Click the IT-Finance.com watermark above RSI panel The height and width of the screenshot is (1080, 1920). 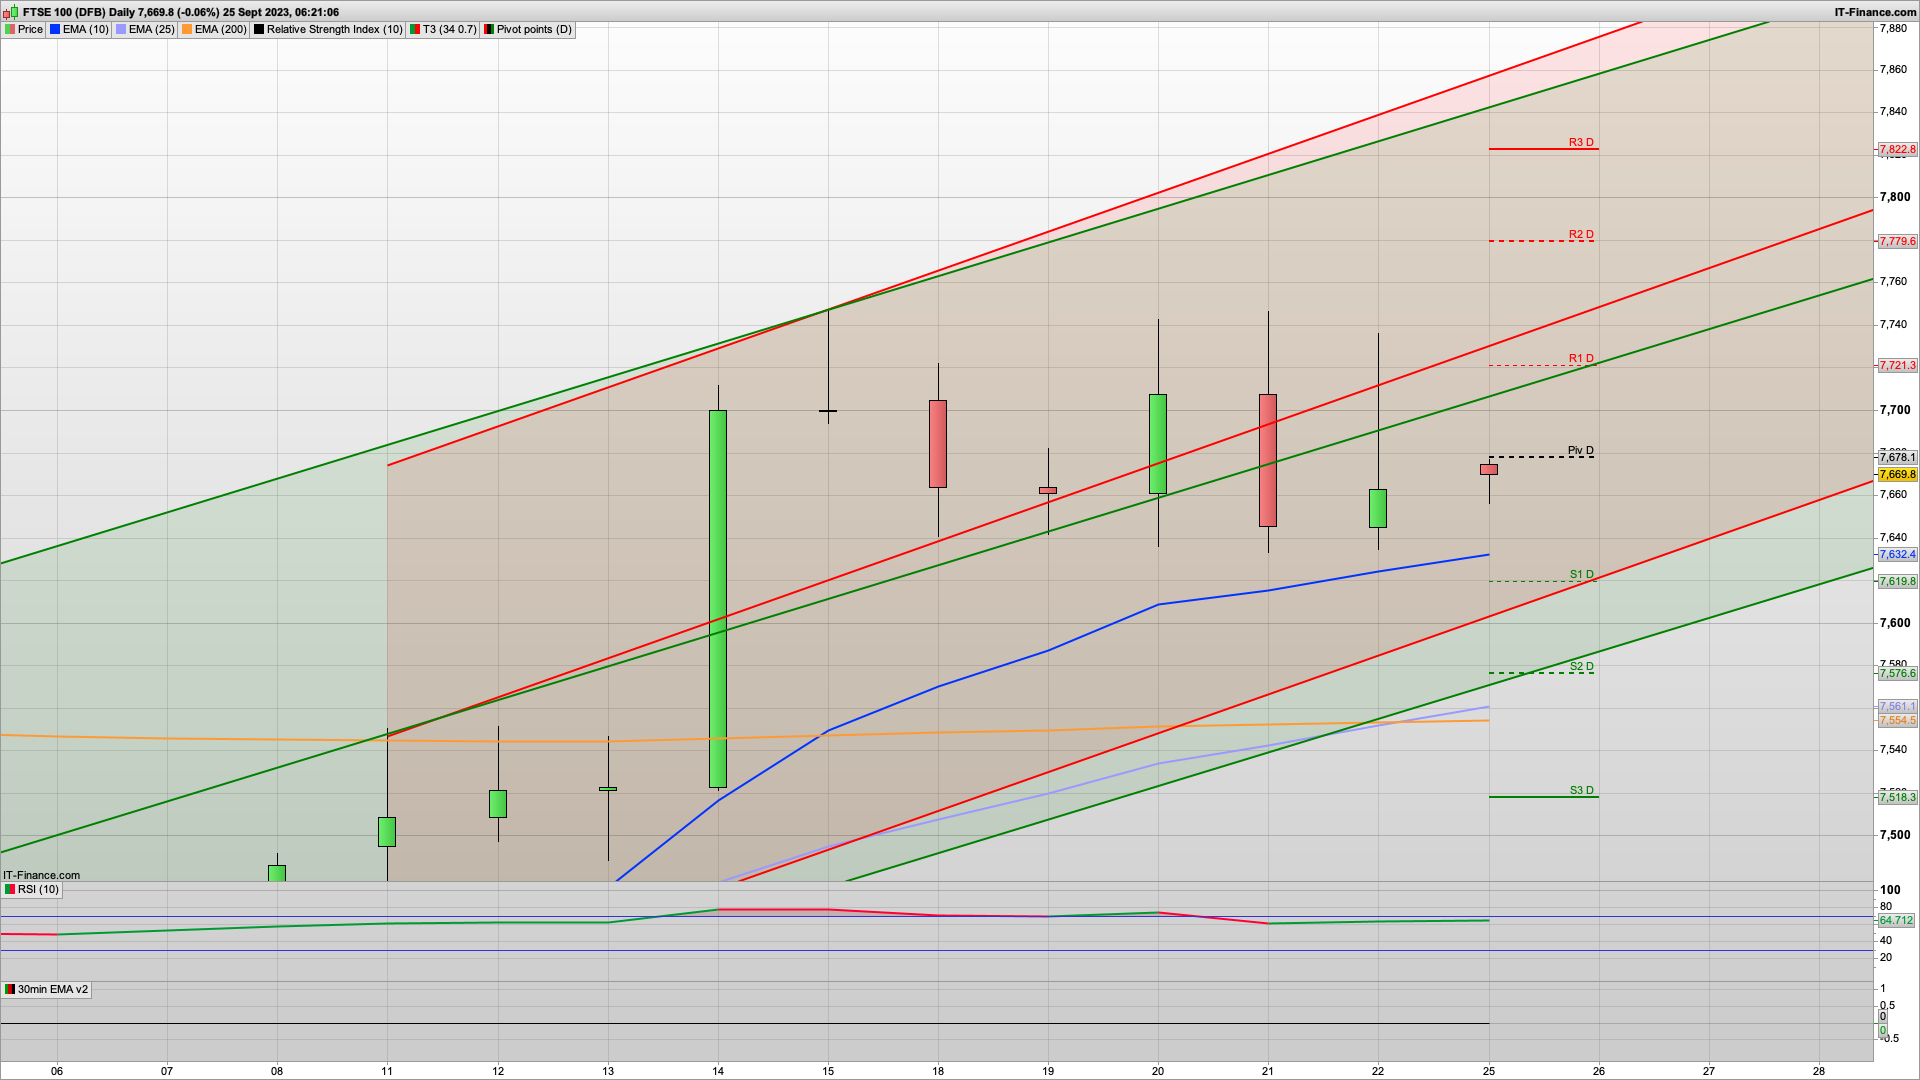pos(42,875)
